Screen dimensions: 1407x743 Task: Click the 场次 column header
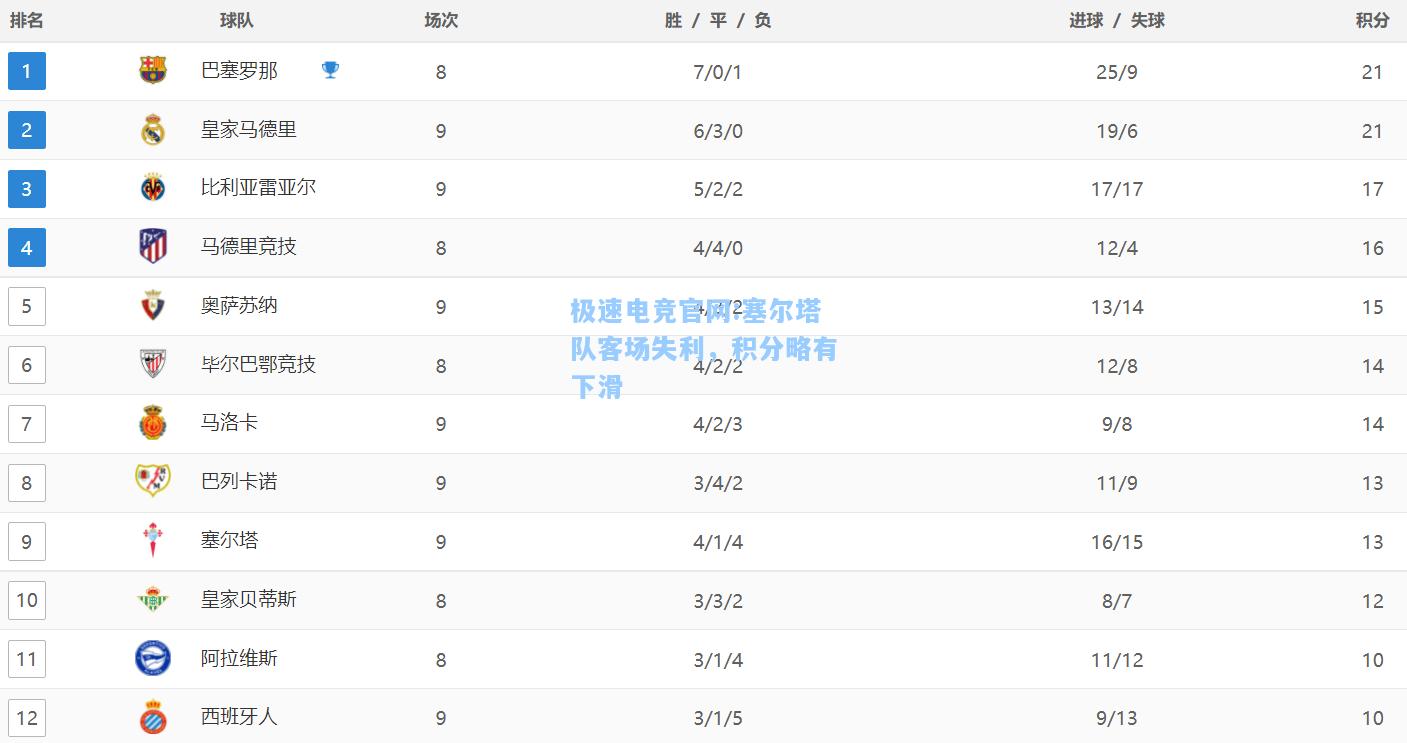pos(441,20)
